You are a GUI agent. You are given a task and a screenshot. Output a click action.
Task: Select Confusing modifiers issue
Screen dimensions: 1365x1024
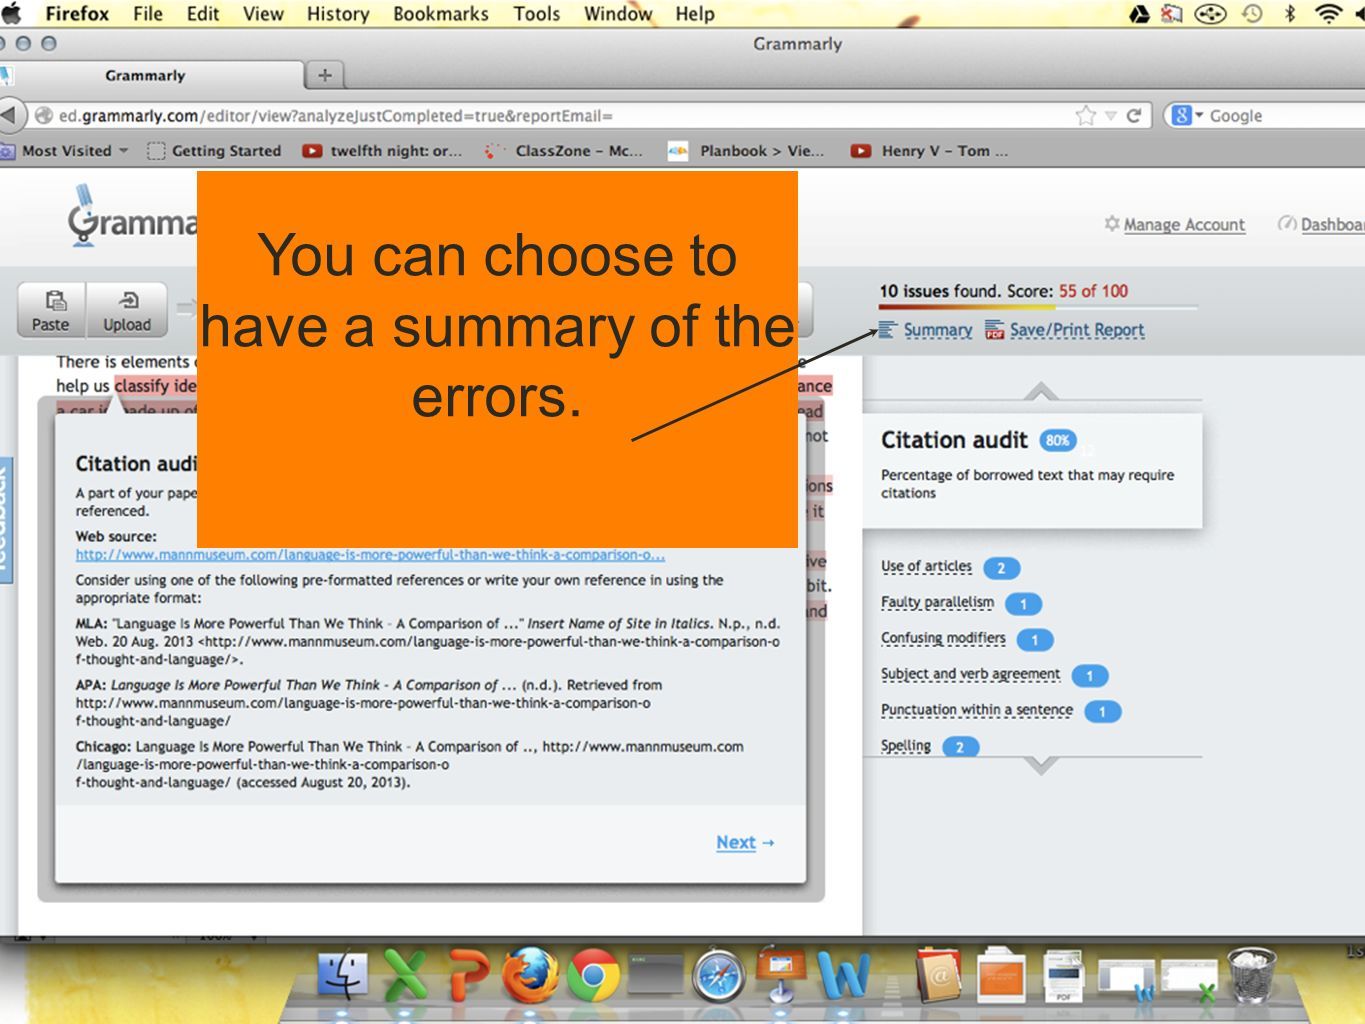coord(943,639)
